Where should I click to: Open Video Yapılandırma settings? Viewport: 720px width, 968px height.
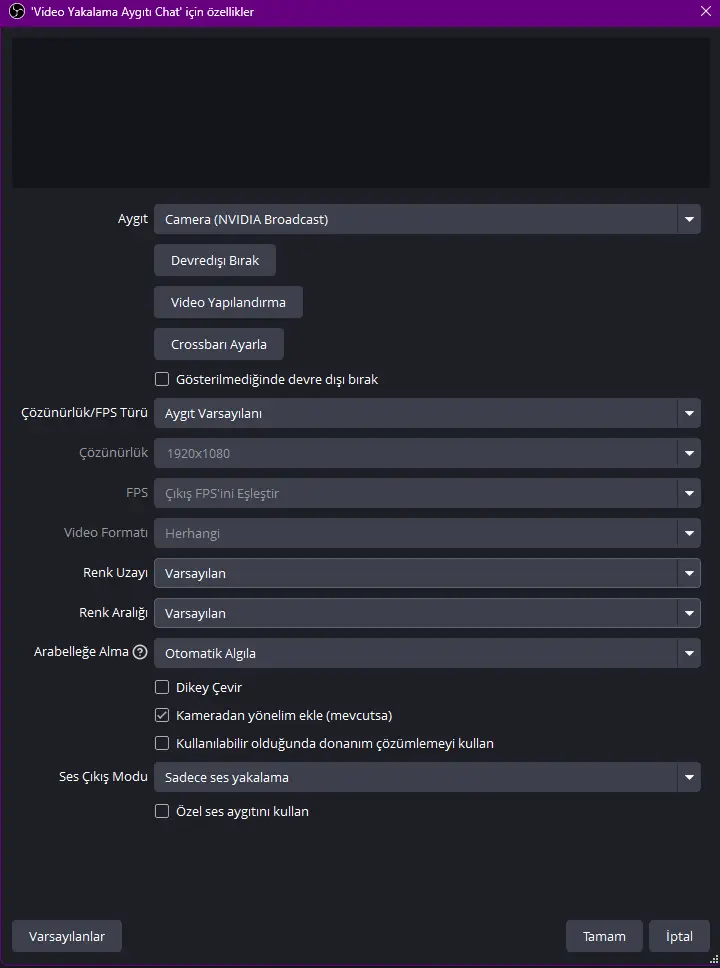[x=228, y=302]
